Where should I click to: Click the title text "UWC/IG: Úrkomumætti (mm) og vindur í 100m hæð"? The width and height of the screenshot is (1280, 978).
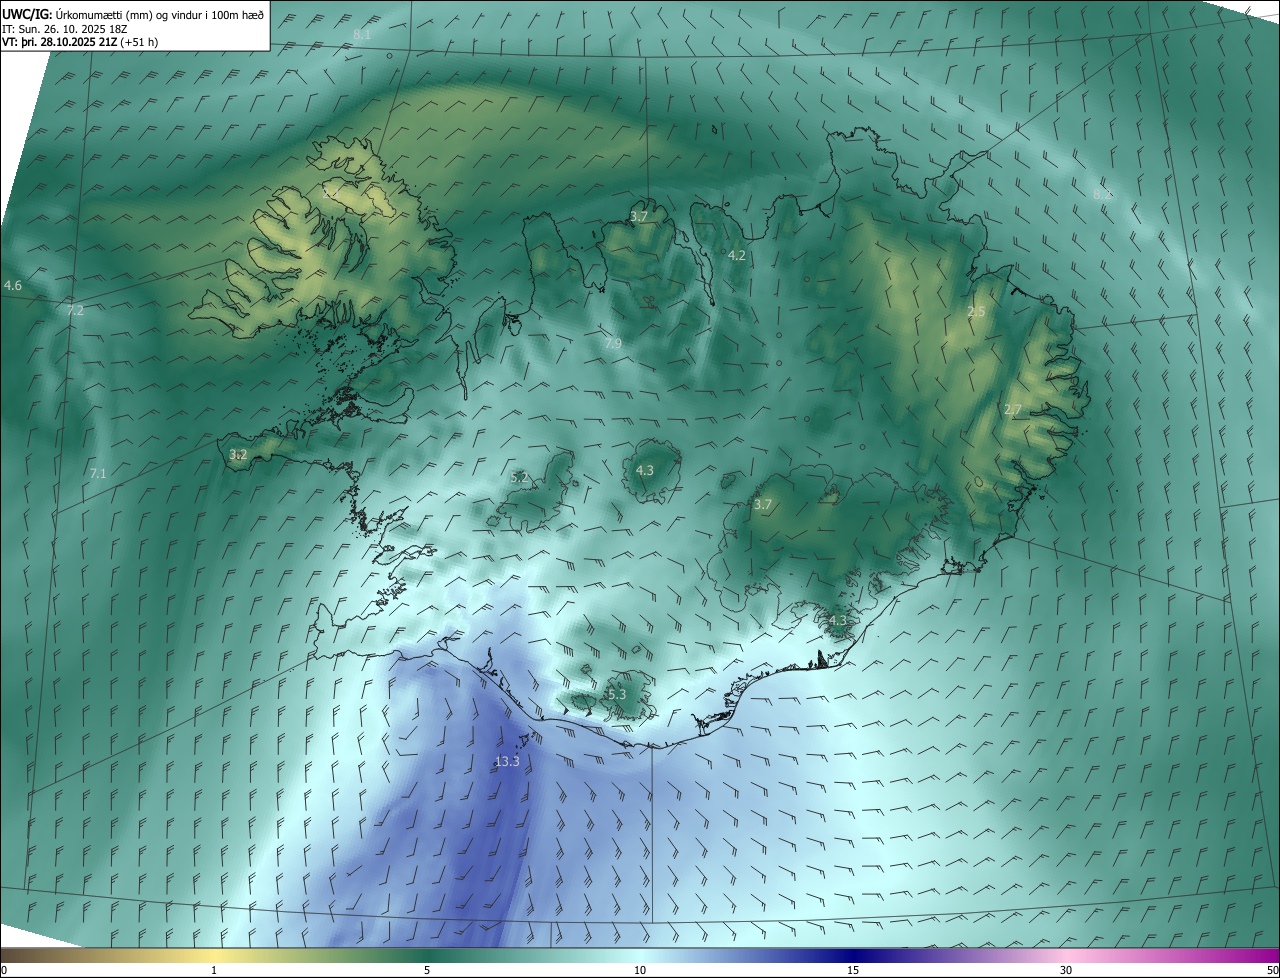[132, 13]
